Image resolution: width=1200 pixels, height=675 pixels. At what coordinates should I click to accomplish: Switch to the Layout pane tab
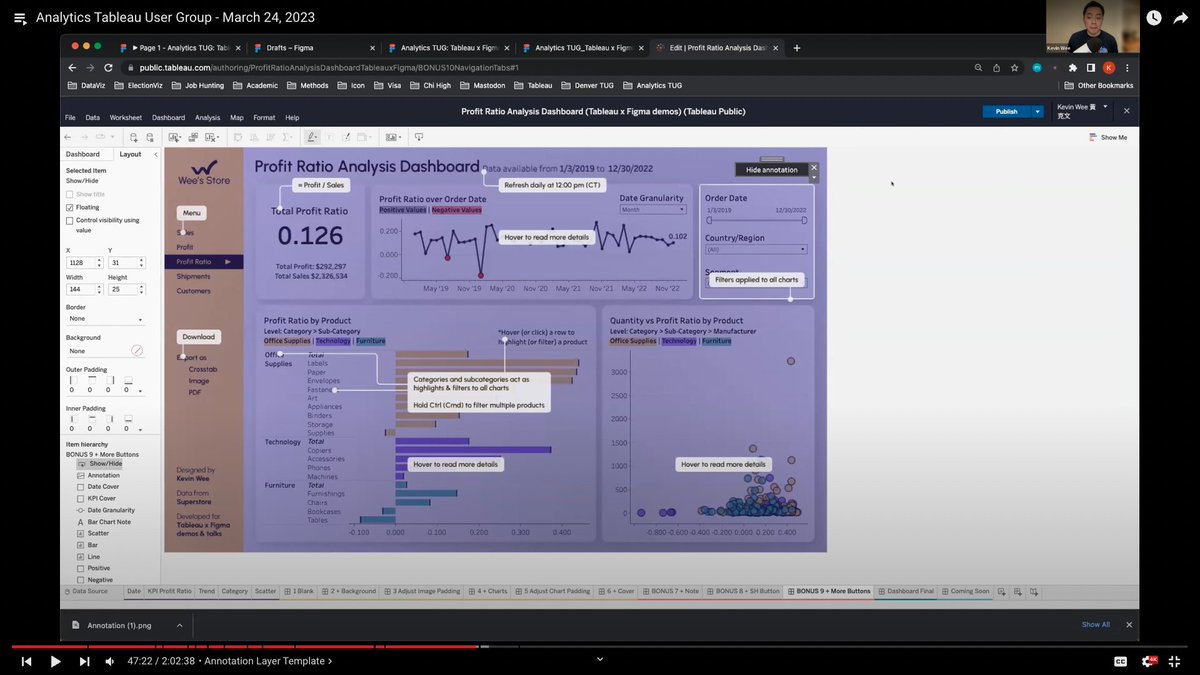pyautogui.click(x=130, y=154)
